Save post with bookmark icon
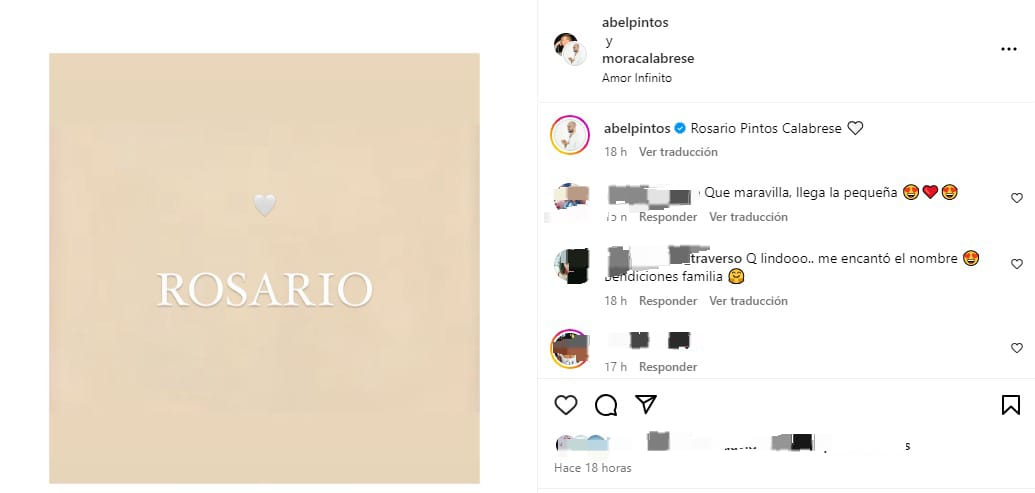Screen dimensions: 1035x493 [x=1011, y=405]
